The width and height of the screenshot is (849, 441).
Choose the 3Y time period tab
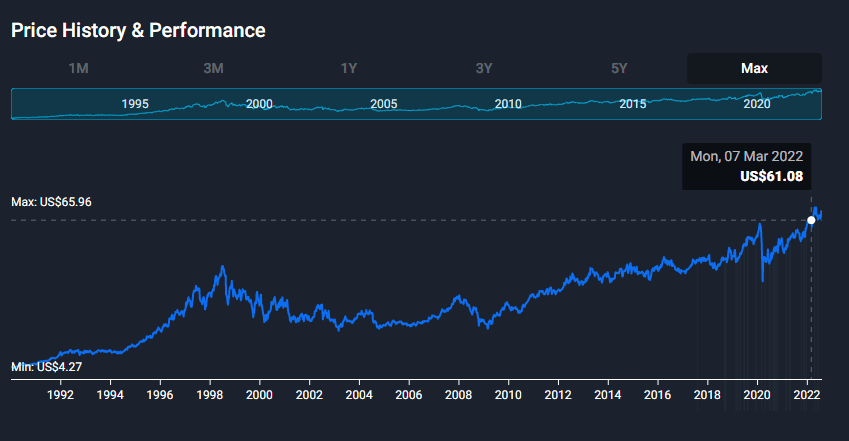[x=484, y=68]
